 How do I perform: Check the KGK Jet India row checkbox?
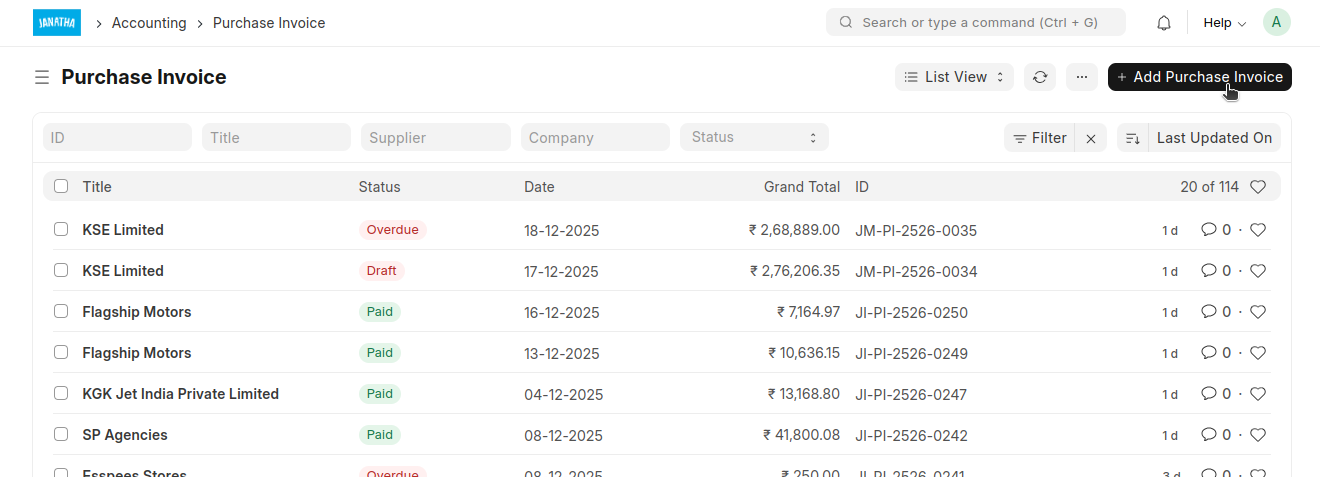(61, 394)
